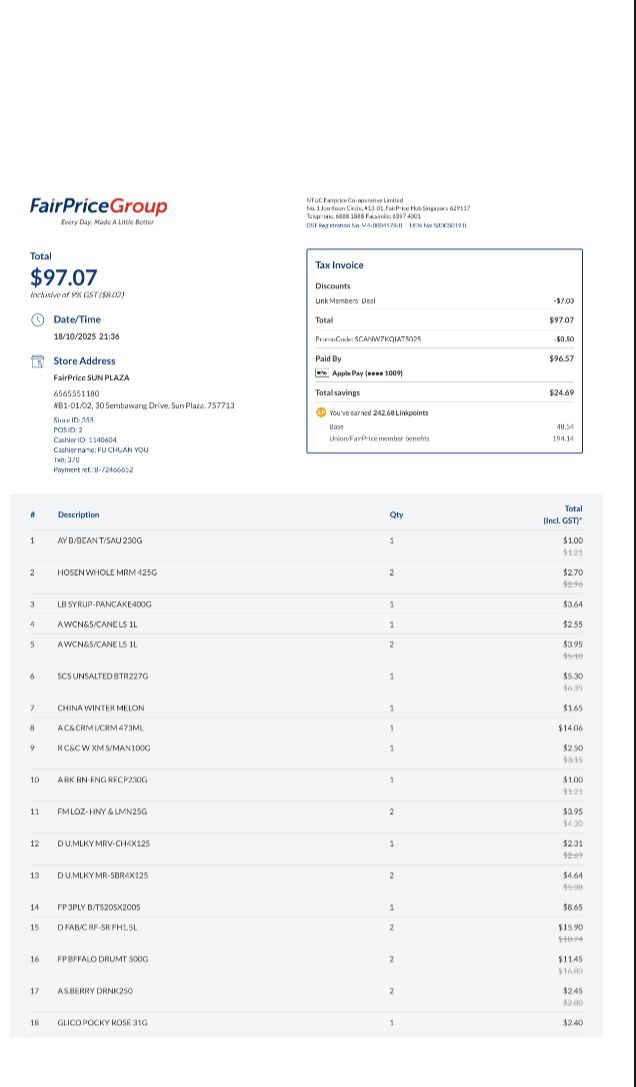636x1087 pixels.
Task: Select the 'SCS UNSALTED BTR227G' item
Action: 103,676
